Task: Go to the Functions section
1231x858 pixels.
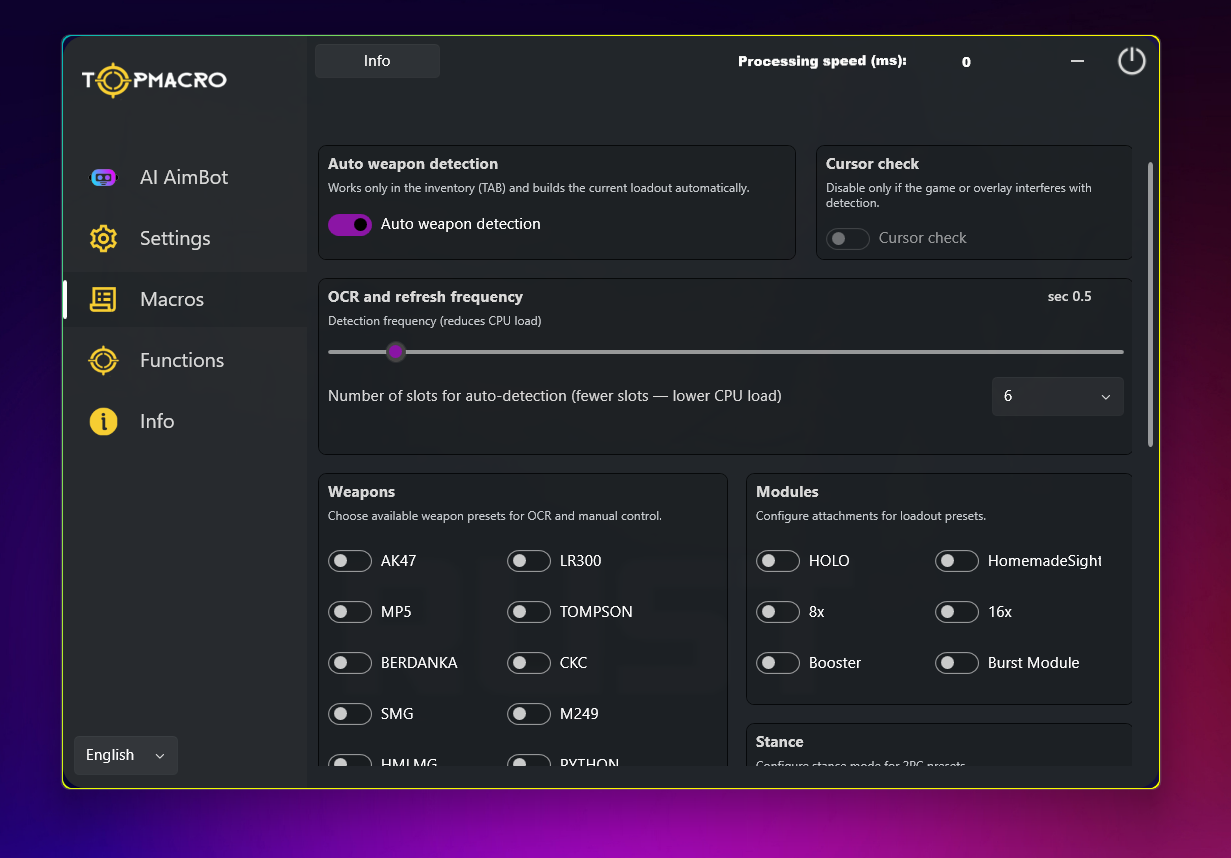Action: click(x=185, y=361)
